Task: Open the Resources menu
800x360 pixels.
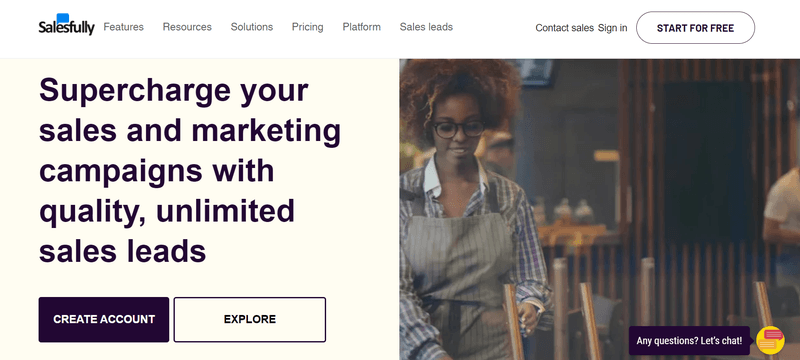Action: 187,27
